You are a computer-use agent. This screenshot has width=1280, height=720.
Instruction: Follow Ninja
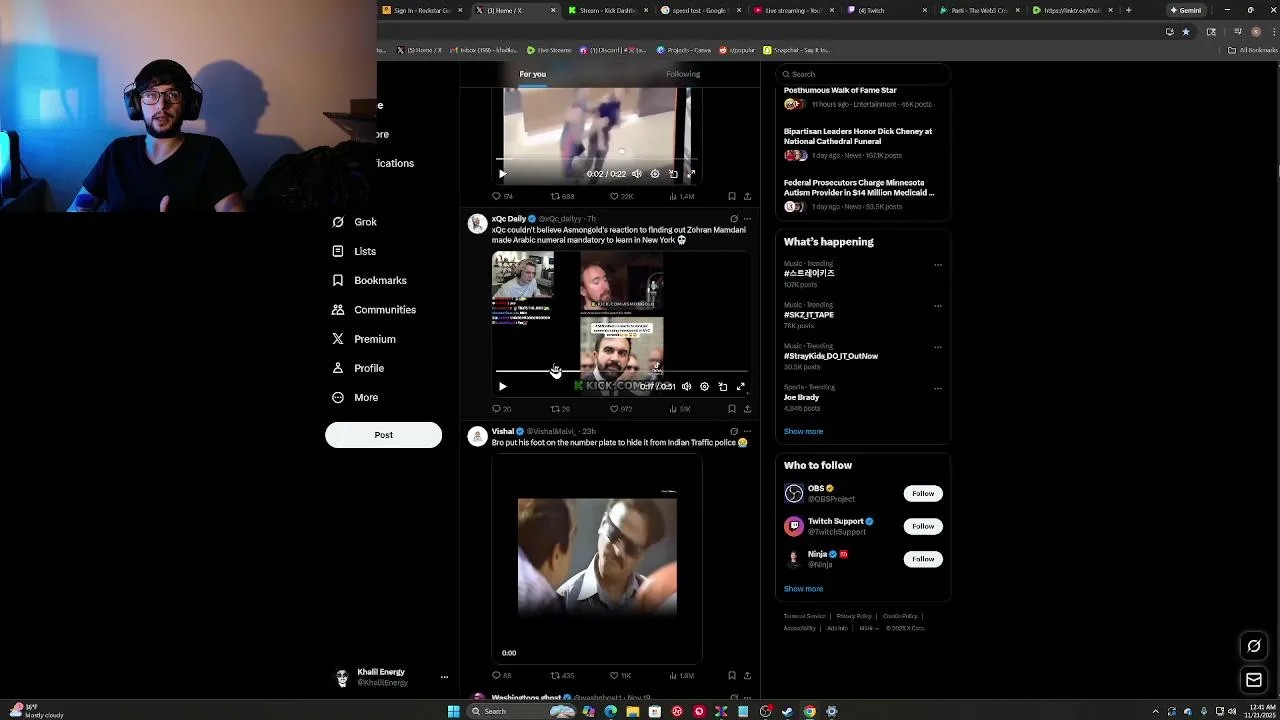pyautogui.click(x=923, y=559)
